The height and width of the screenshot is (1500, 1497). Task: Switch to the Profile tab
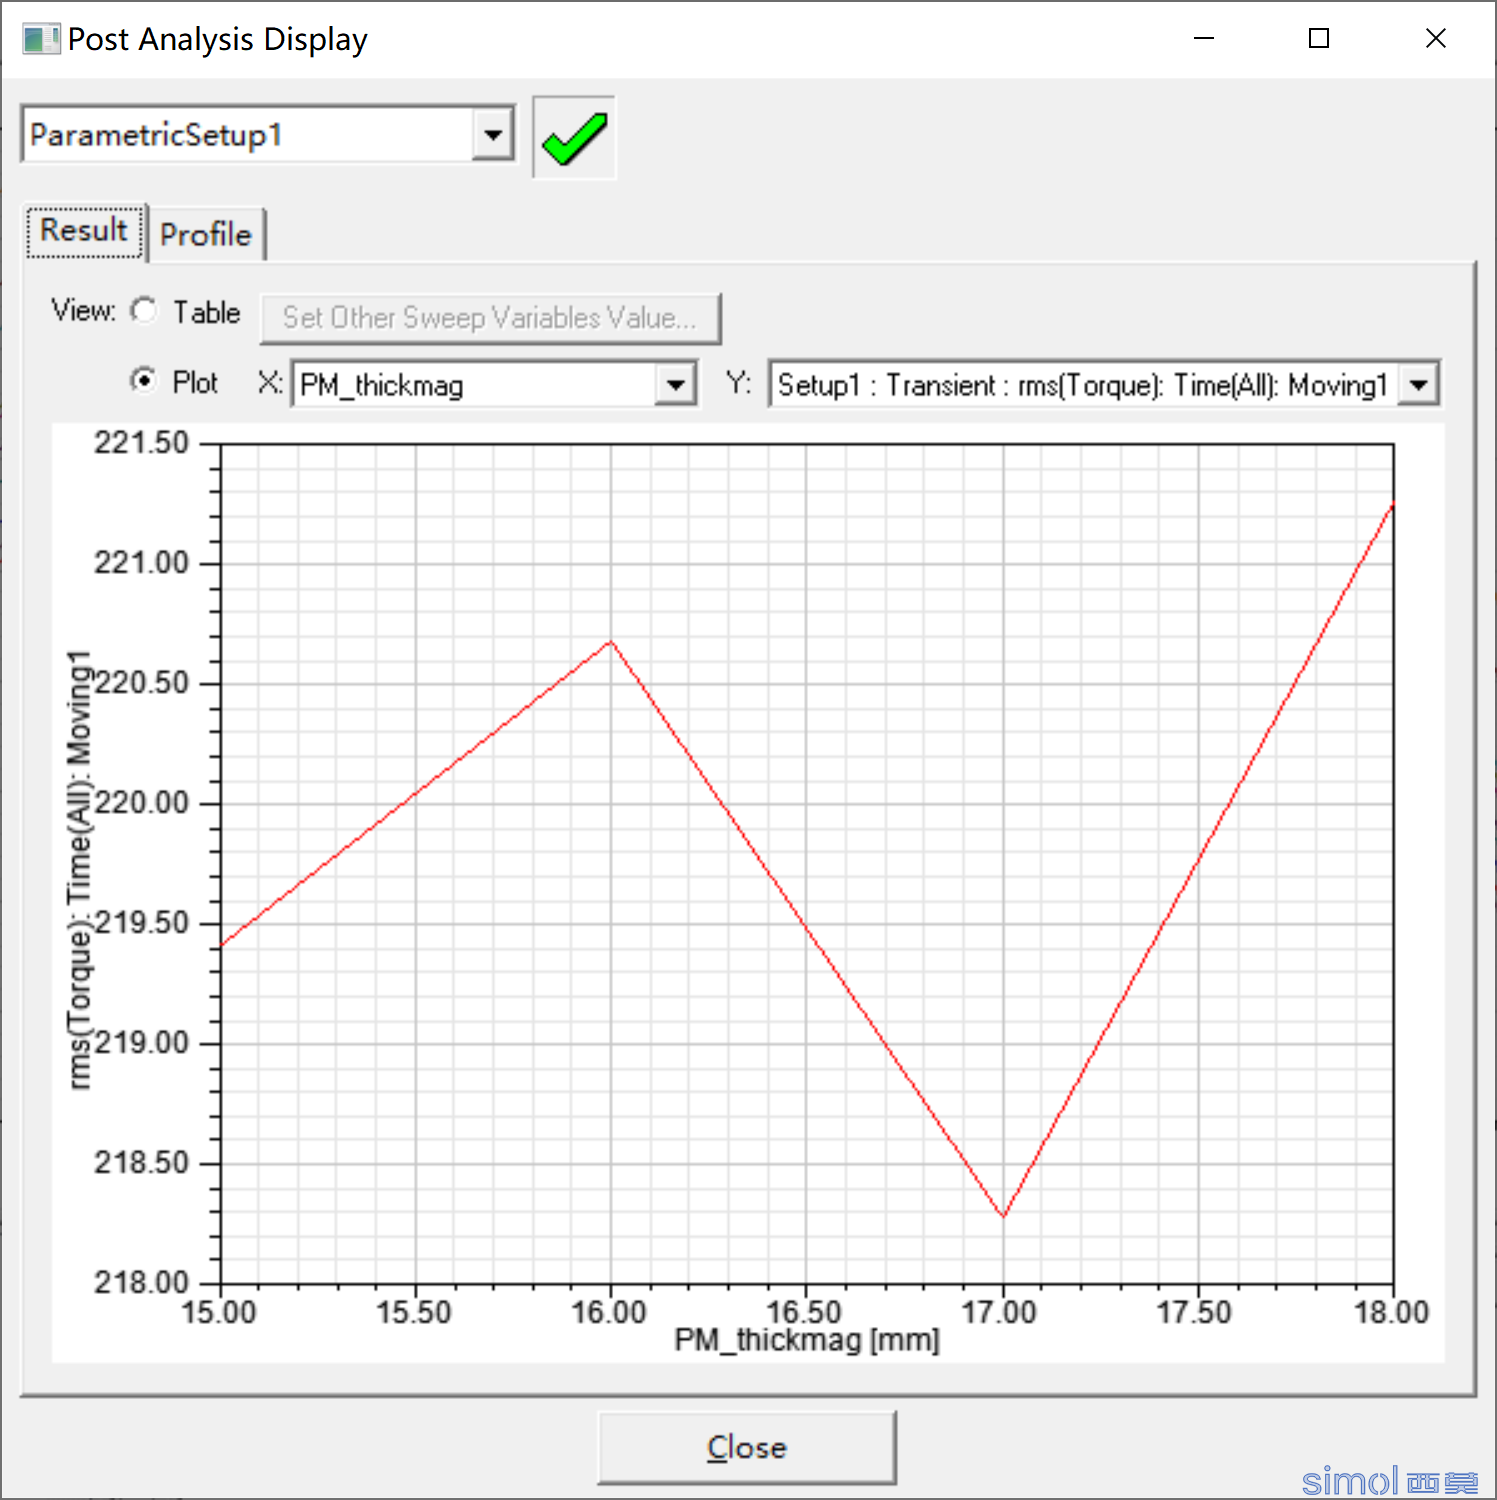click(206, 235)
